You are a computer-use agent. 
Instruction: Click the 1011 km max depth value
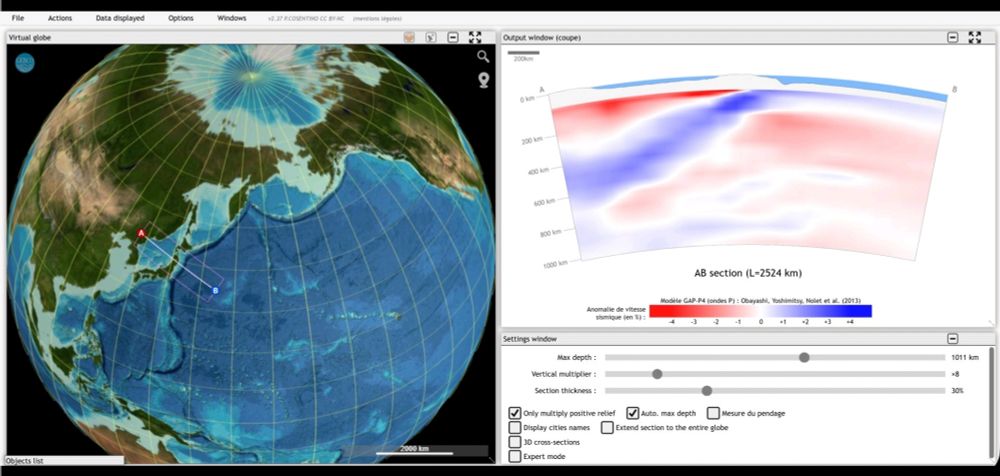(964, 357)
